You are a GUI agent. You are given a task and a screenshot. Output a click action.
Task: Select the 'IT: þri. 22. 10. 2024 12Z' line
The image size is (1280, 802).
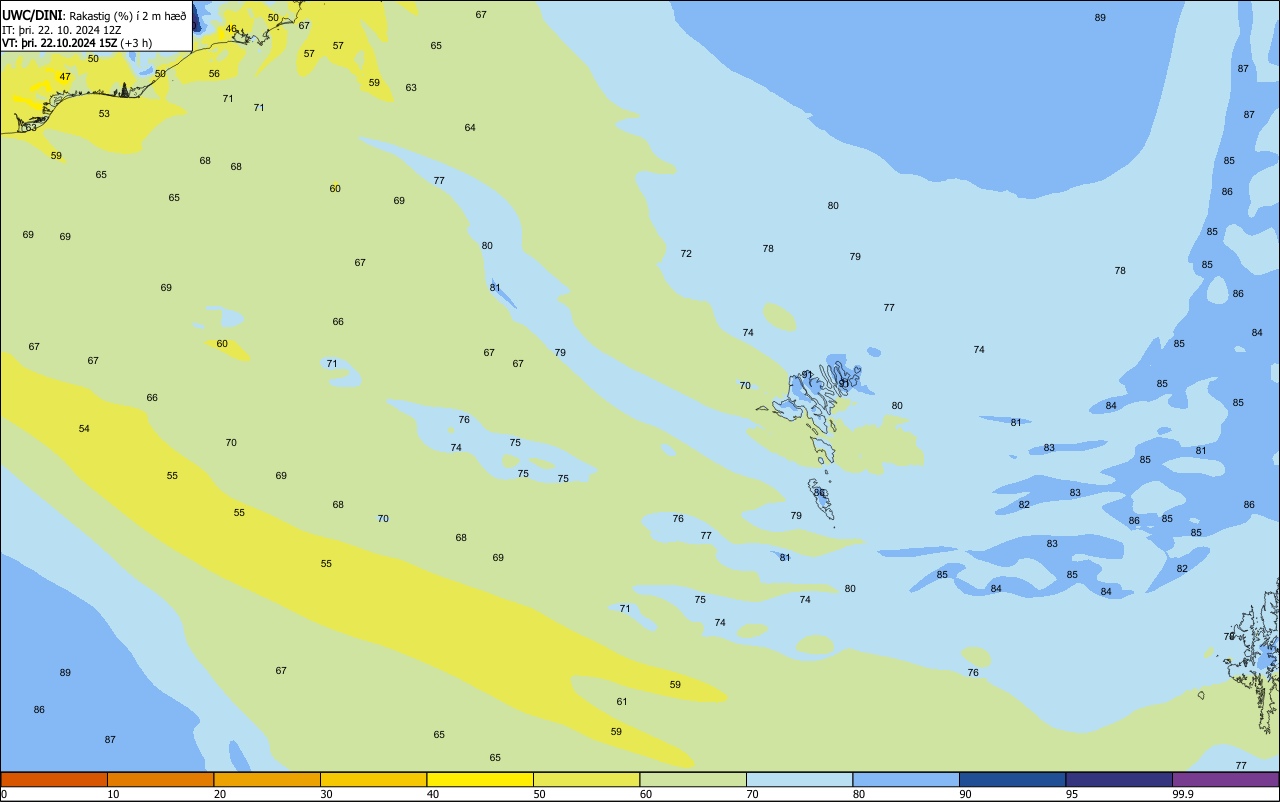[62, 30]
